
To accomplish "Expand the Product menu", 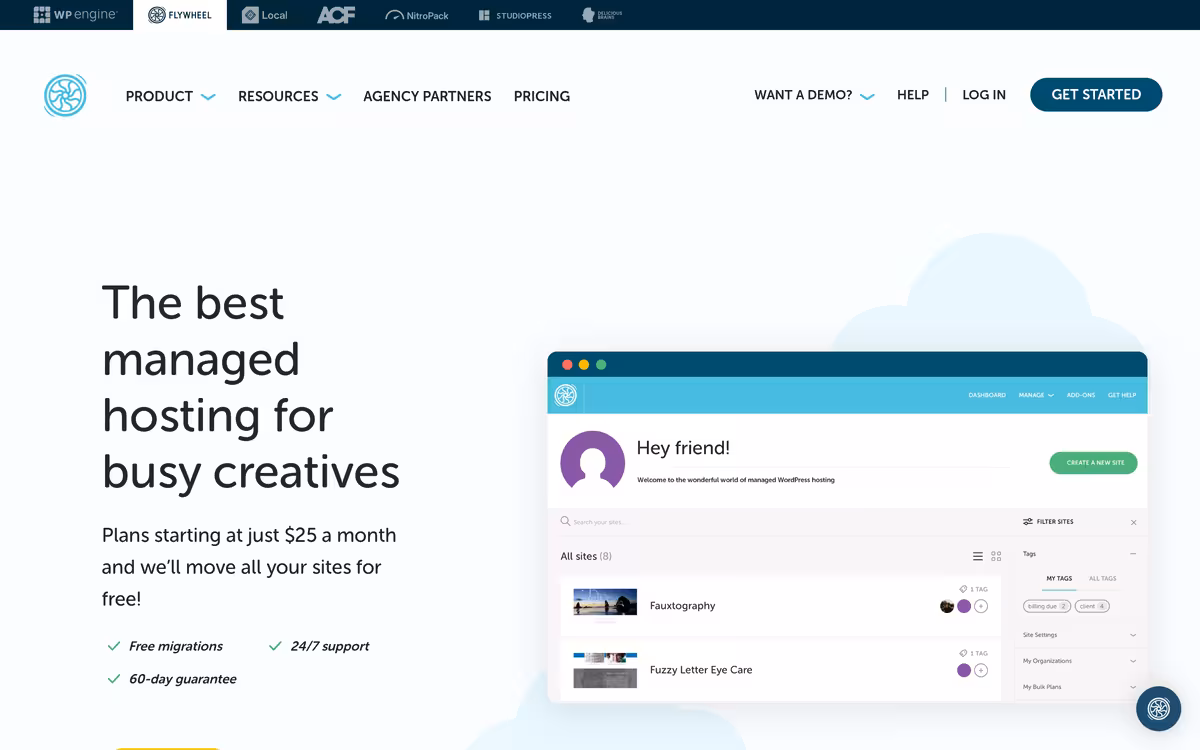I will [x=170, y=96].
